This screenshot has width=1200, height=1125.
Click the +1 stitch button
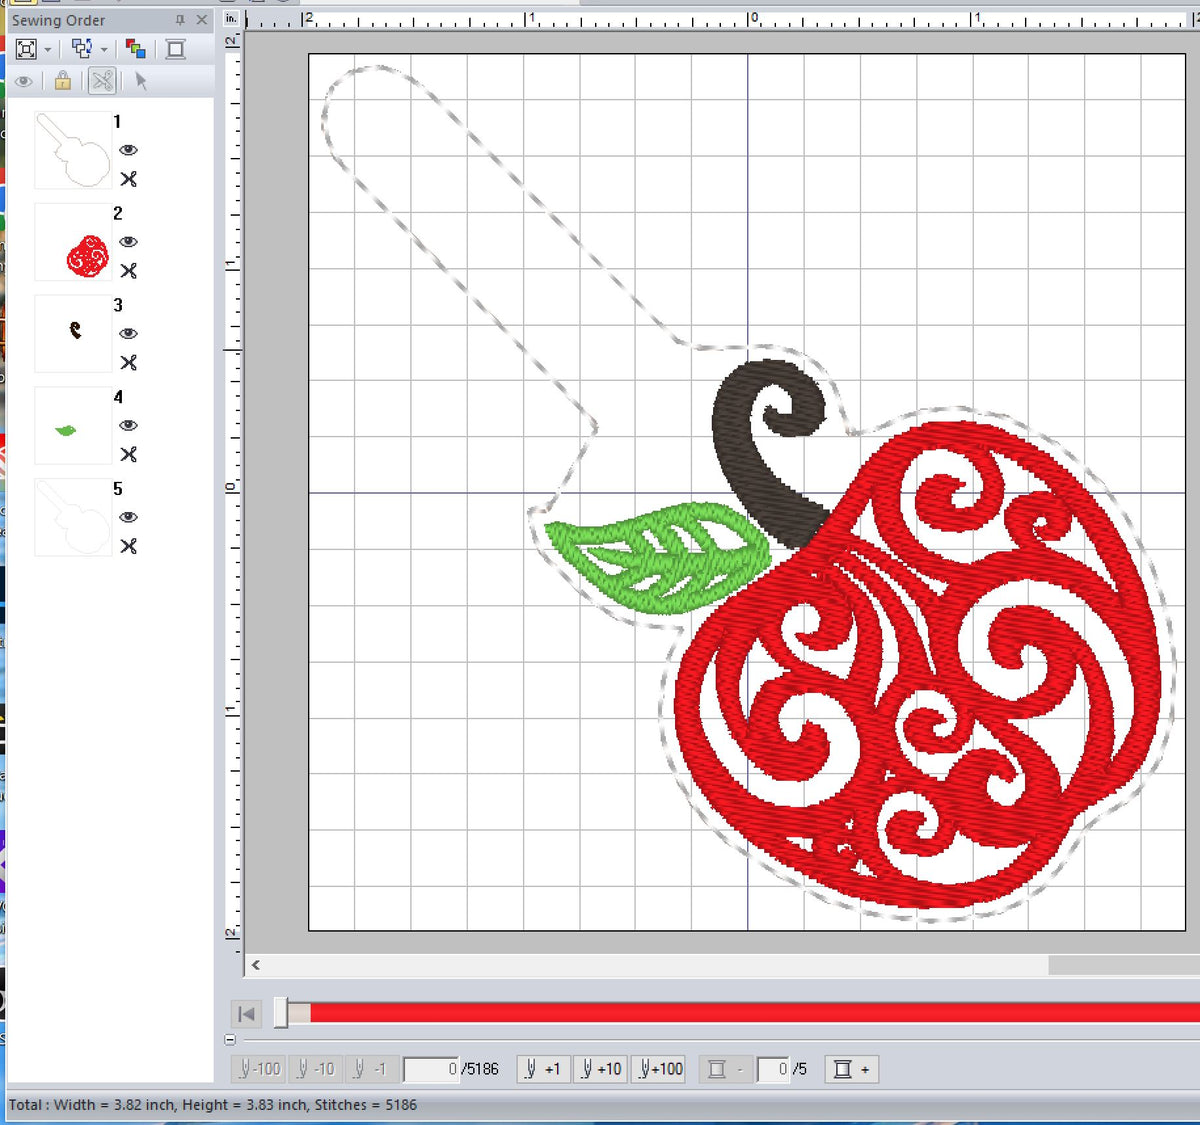543,1069
